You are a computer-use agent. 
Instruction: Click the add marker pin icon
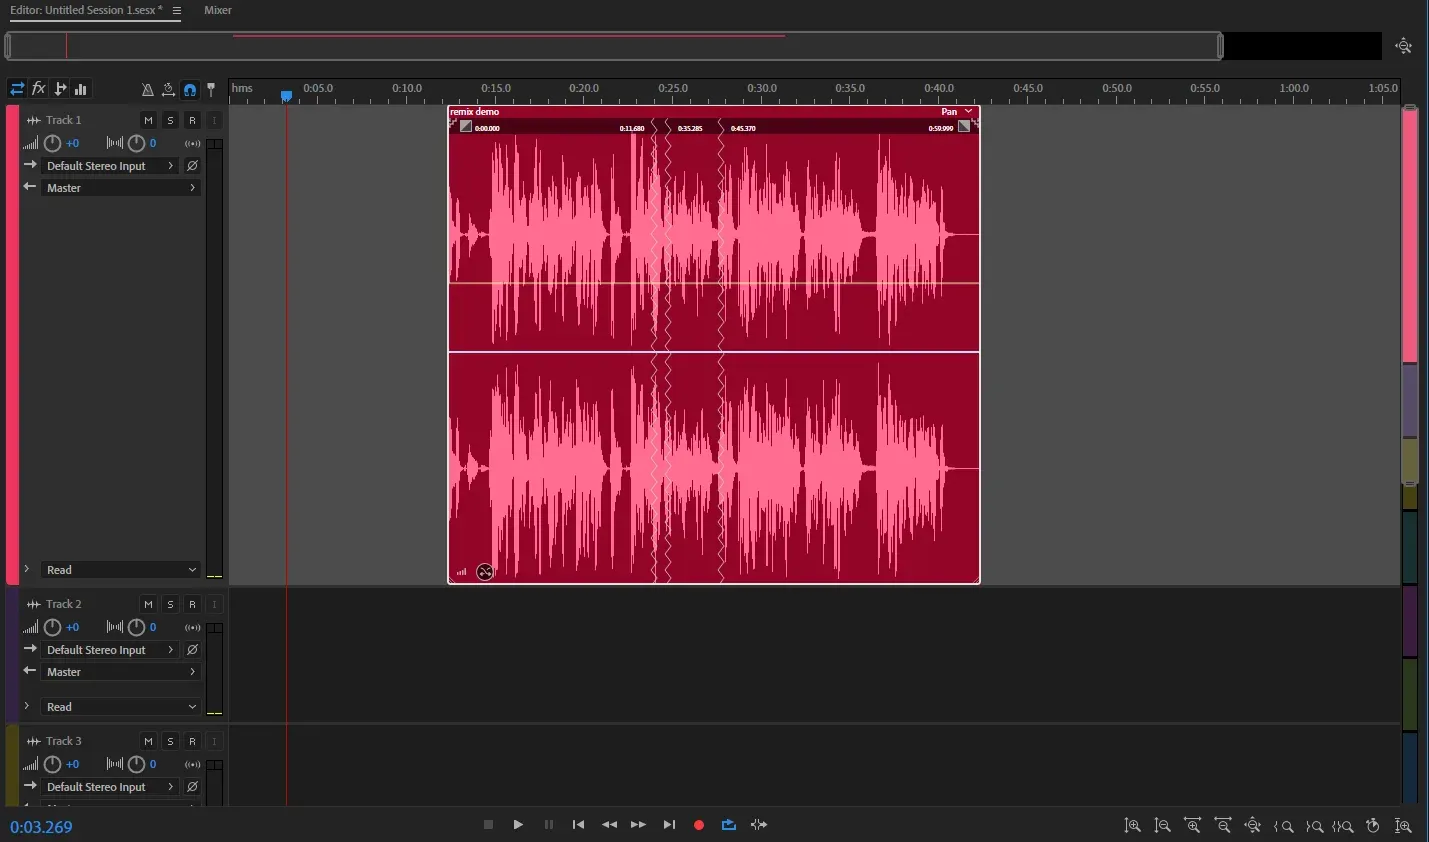point(211,90)
